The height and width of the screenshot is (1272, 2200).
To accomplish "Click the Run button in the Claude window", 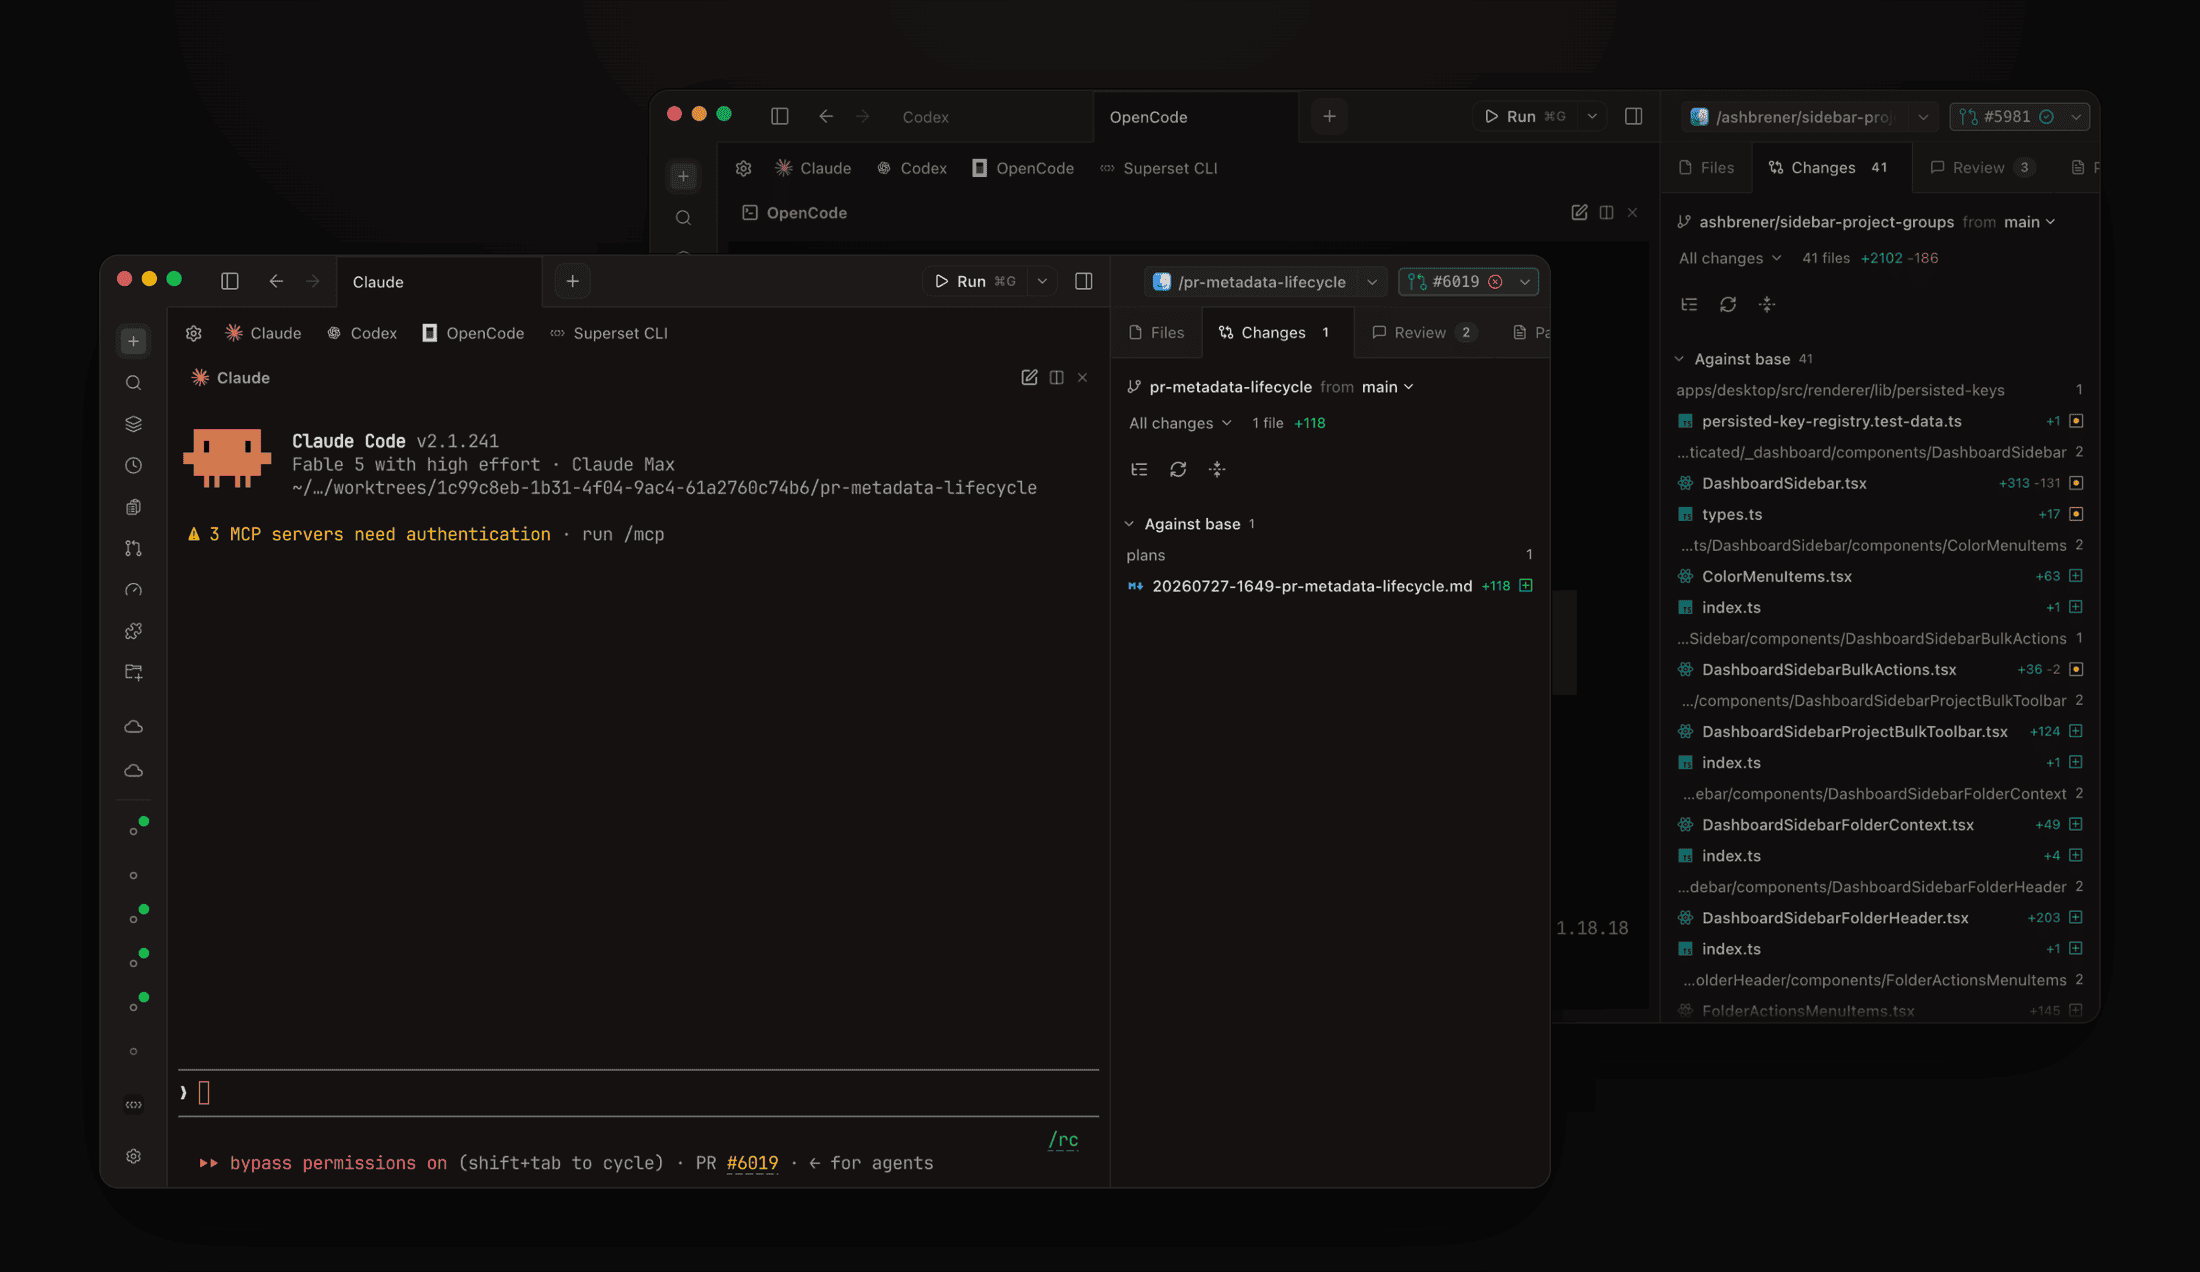I will [x=974, y=281].
